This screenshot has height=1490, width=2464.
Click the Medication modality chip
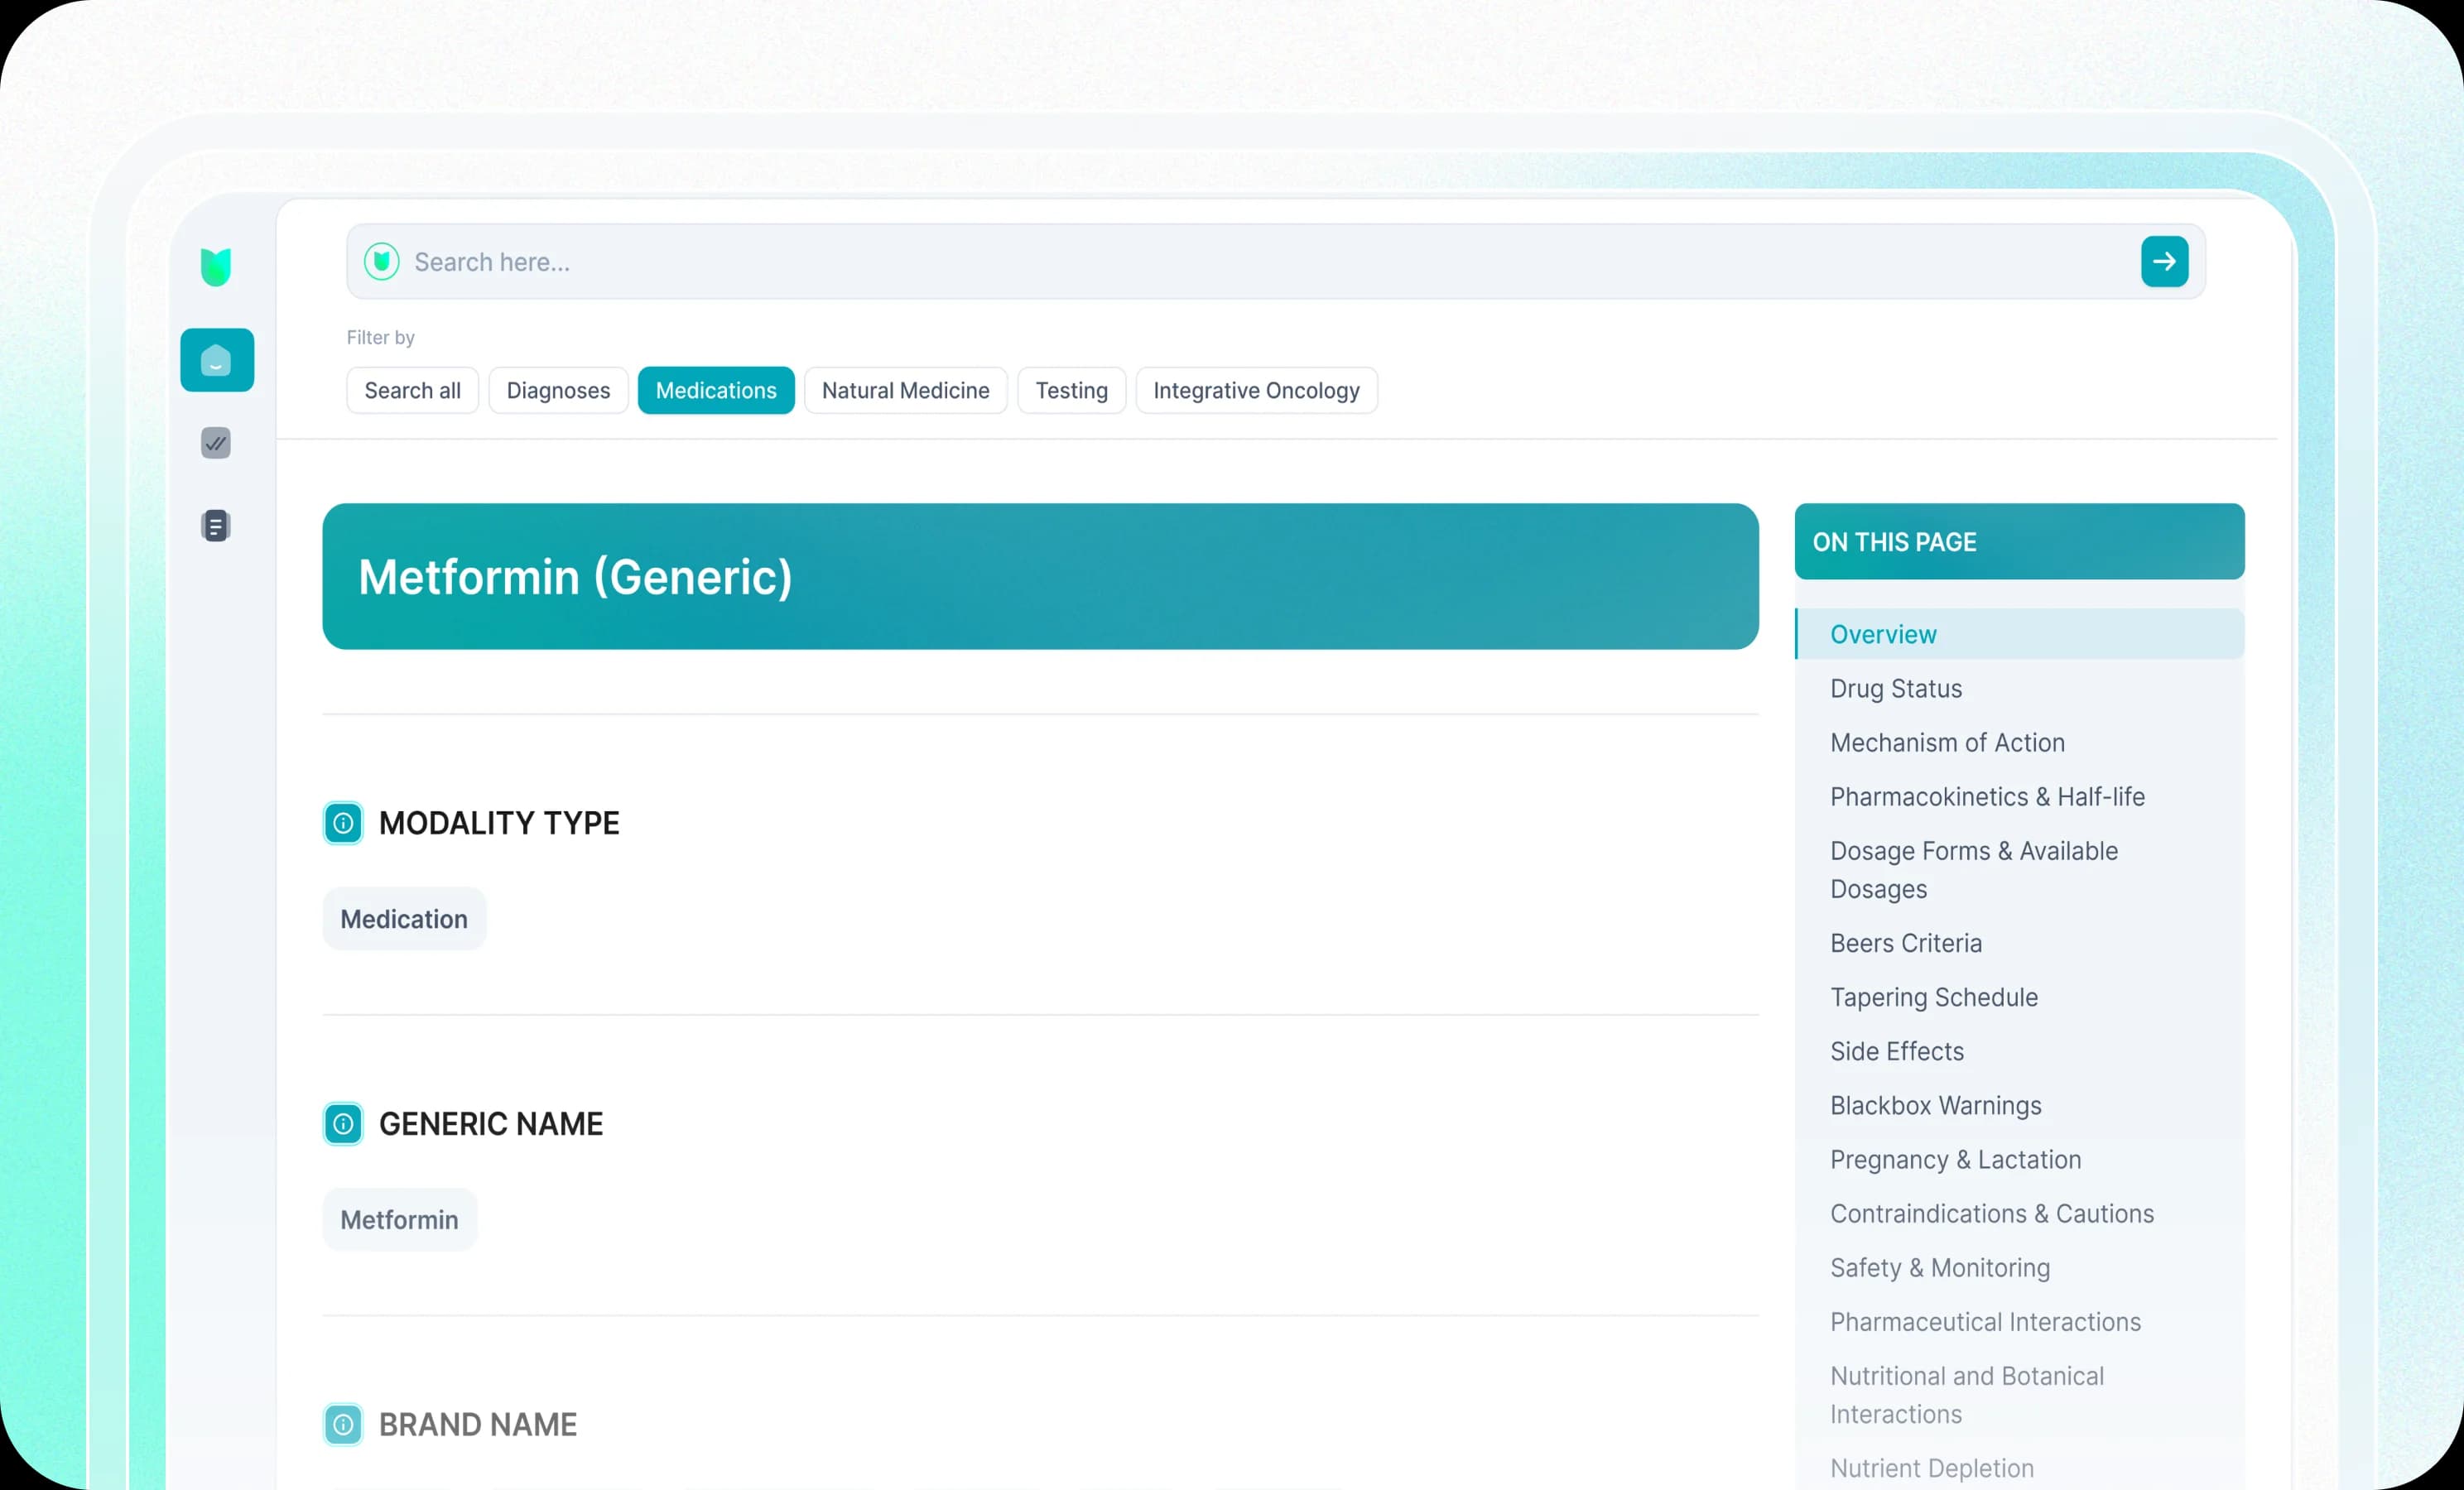click(404, 919)
